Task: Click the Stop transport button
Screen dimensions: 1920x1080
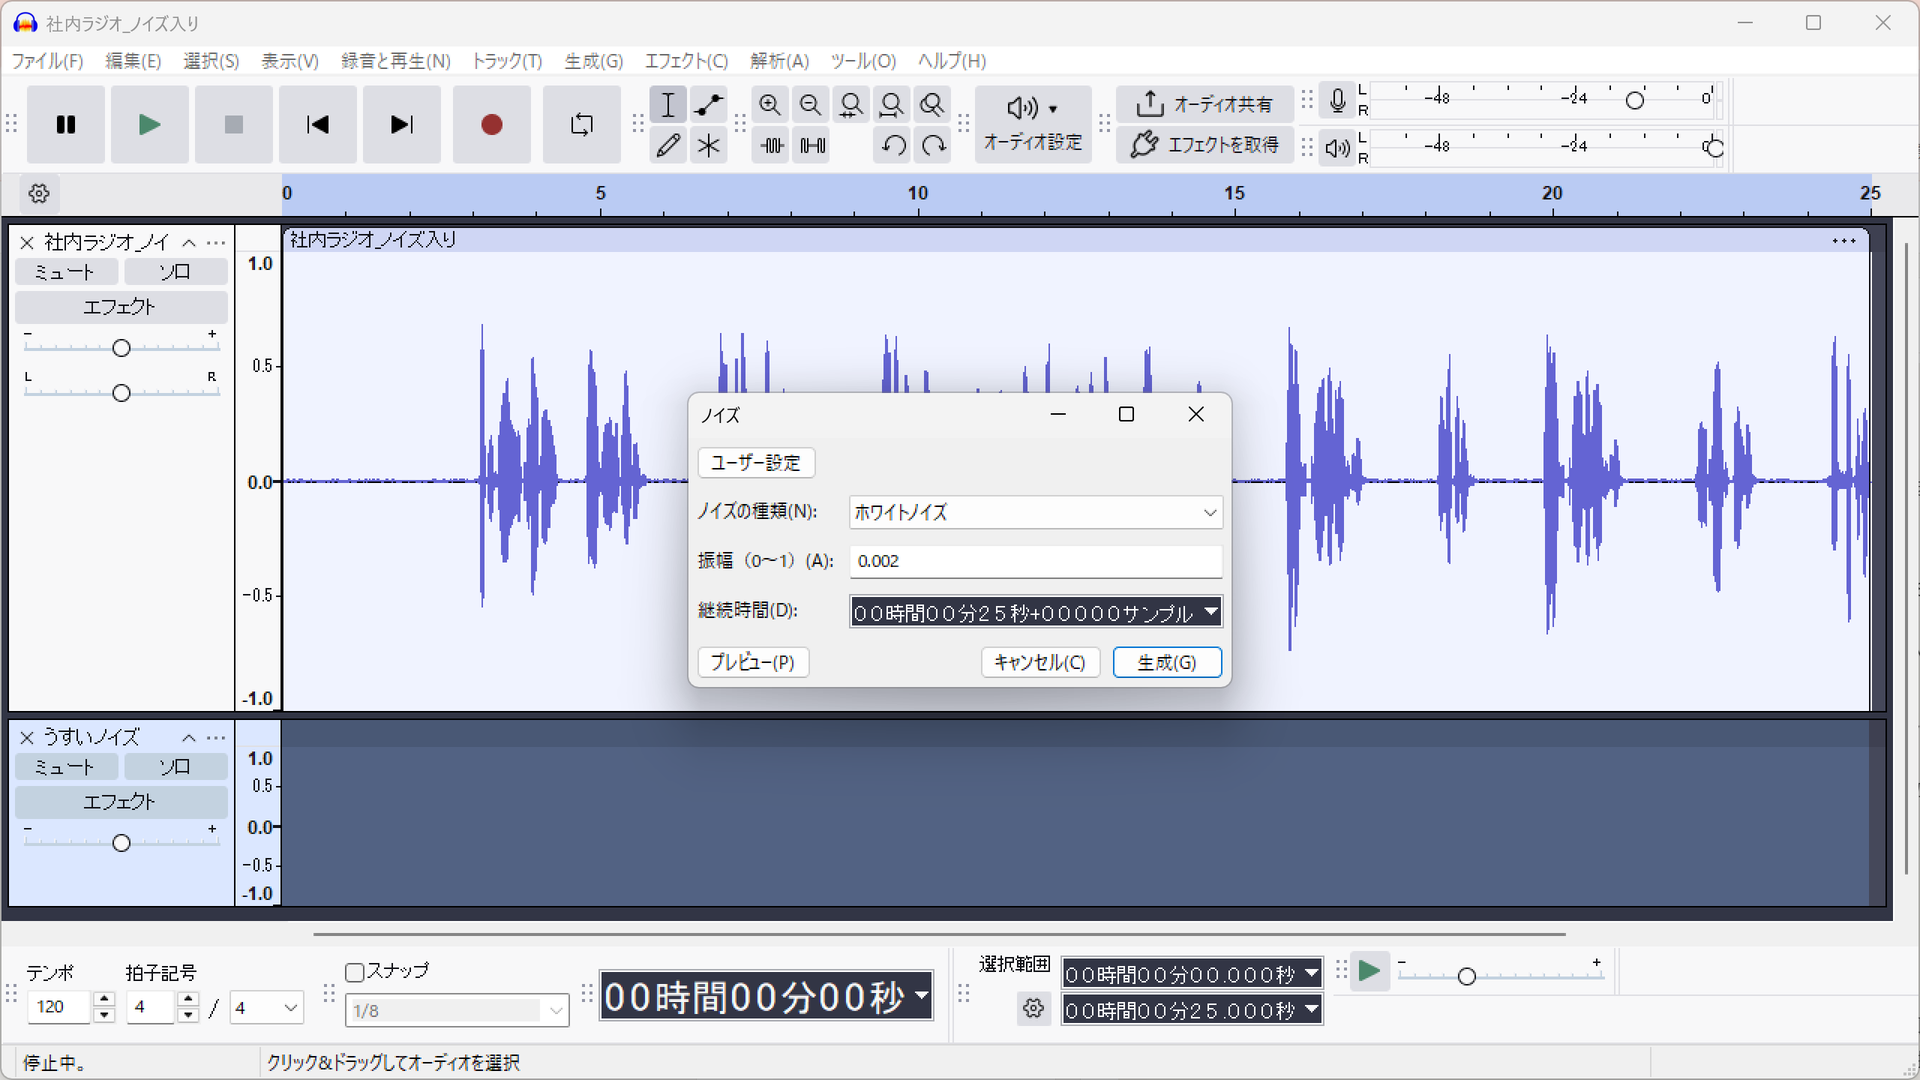Action: (234, 125)
